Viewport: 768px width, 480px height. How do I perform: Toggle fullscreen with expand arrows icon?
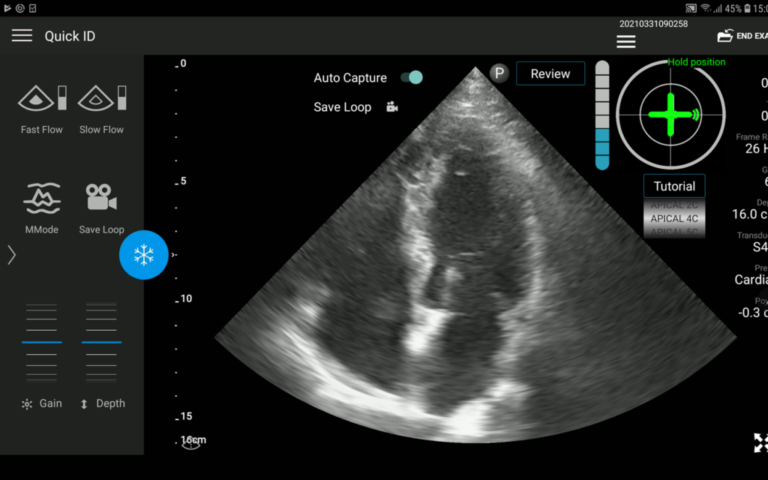click(x=761, y=443)
